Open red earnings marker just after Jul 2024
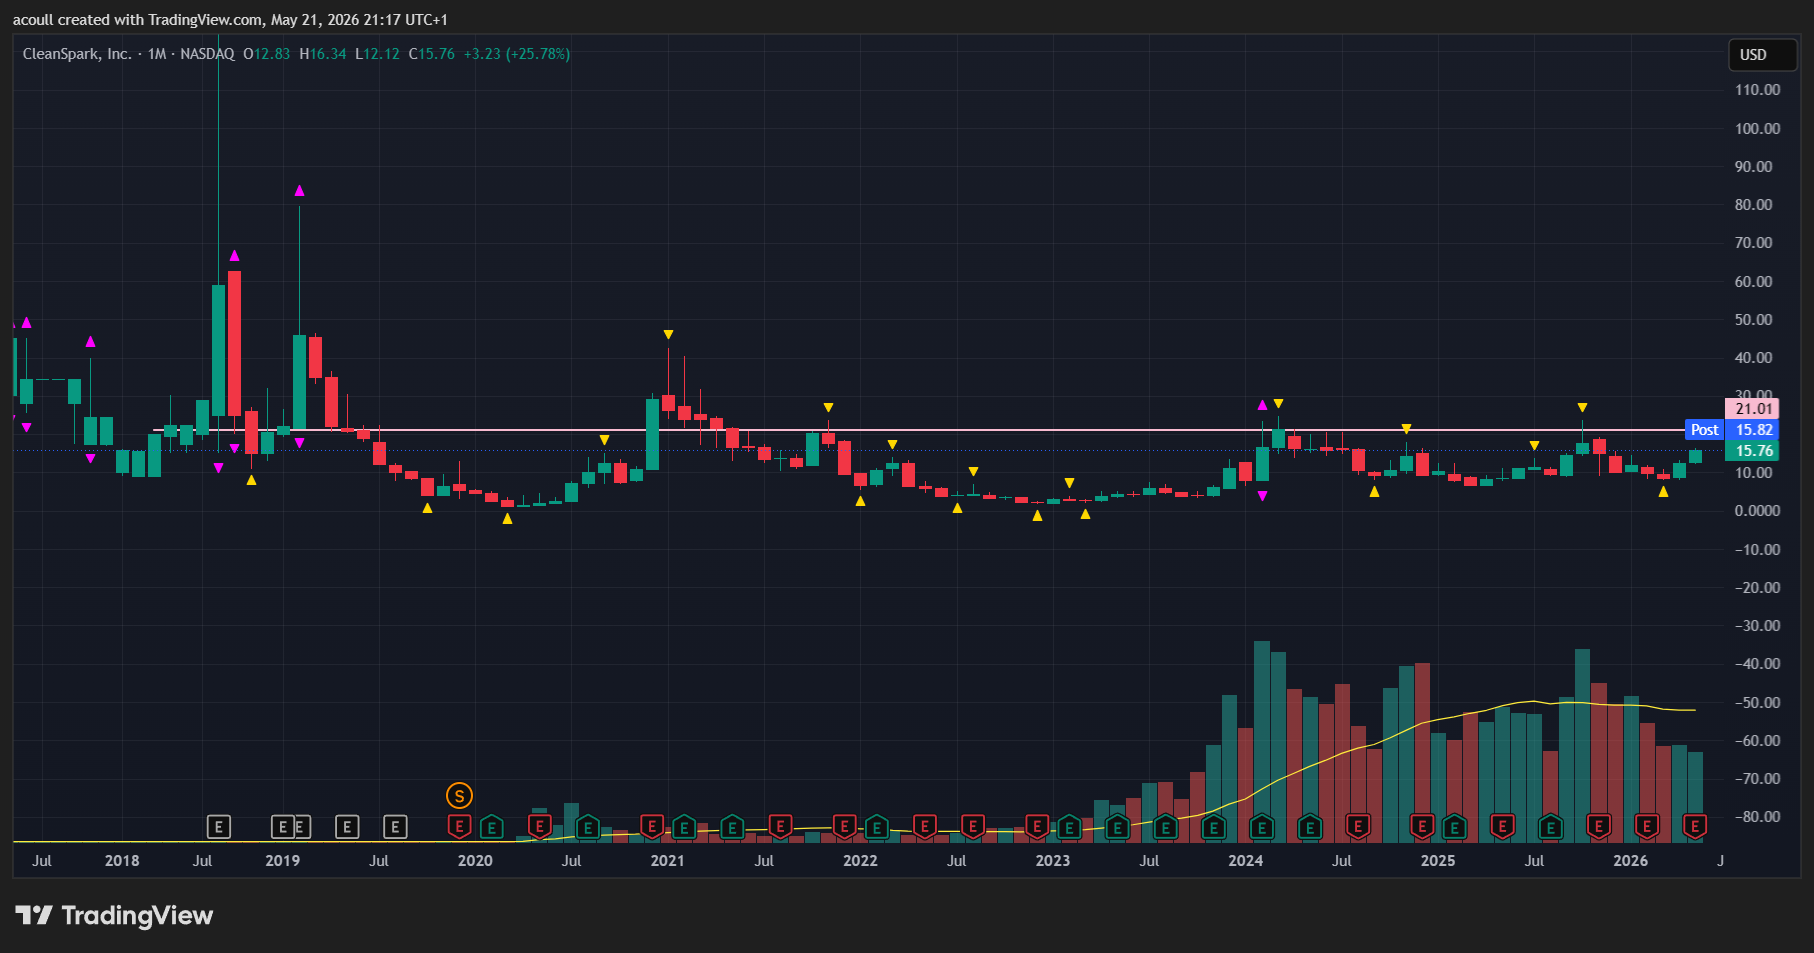Viewport: 1814px width, 953px height. (1358, 827)
